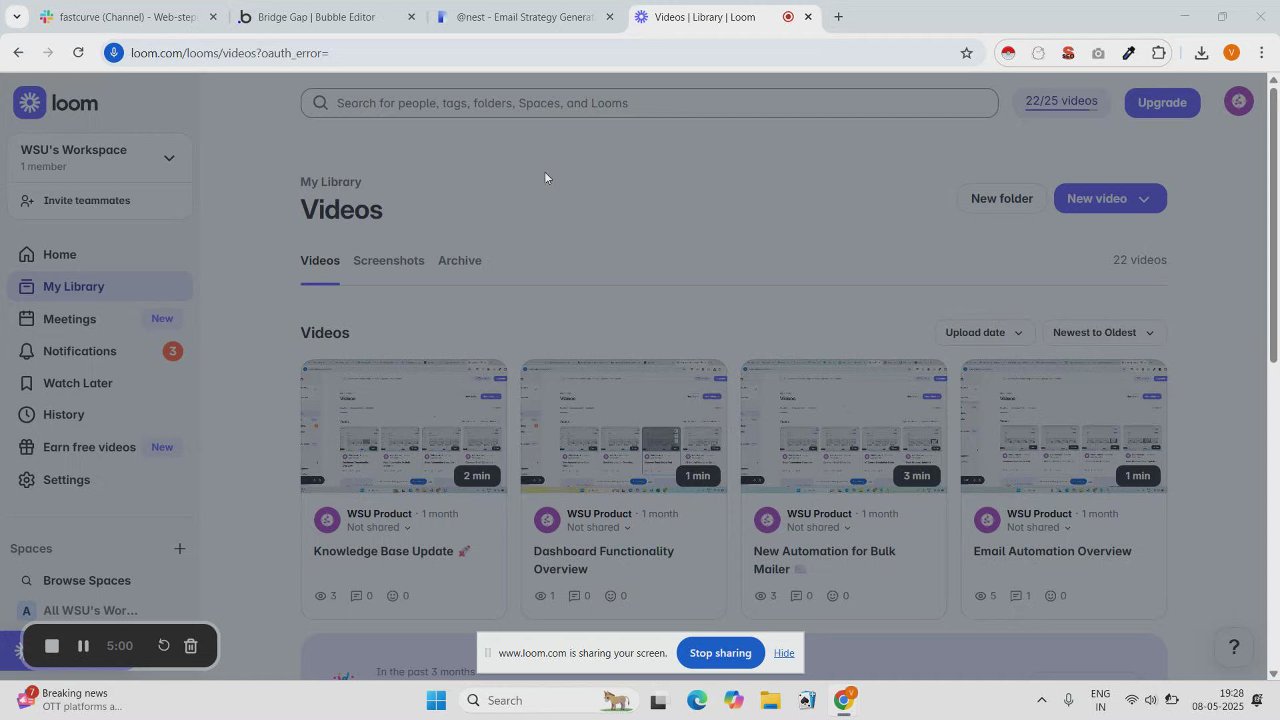Open the color picker eyedropper extension
The image size is (1280, 720).
(1129, 53)
